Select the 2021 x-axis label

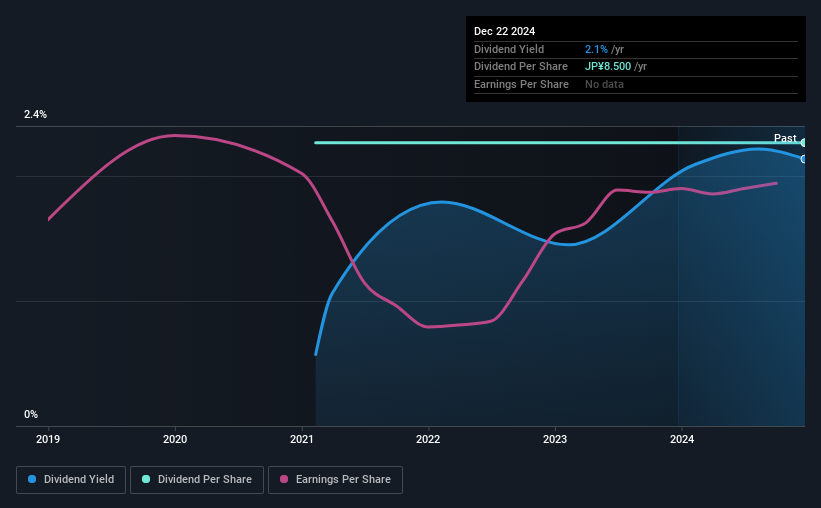pos(302,439)
